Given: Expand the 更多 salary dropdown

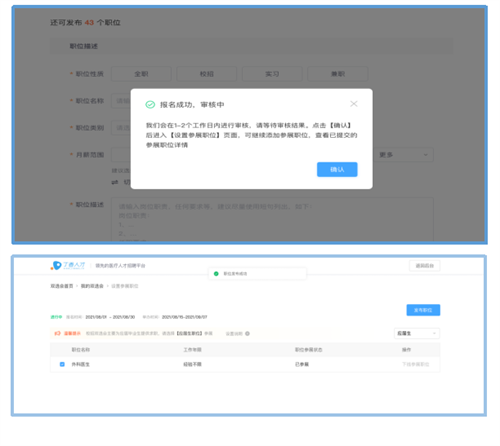Looking at the screenshot, I should pos(403,155).
